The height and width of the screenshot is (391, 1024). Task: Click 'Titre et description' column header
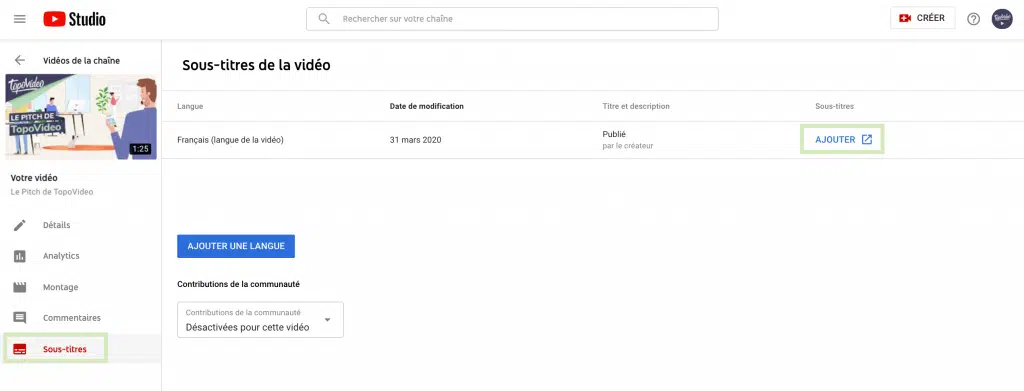(x=636, y=106)
